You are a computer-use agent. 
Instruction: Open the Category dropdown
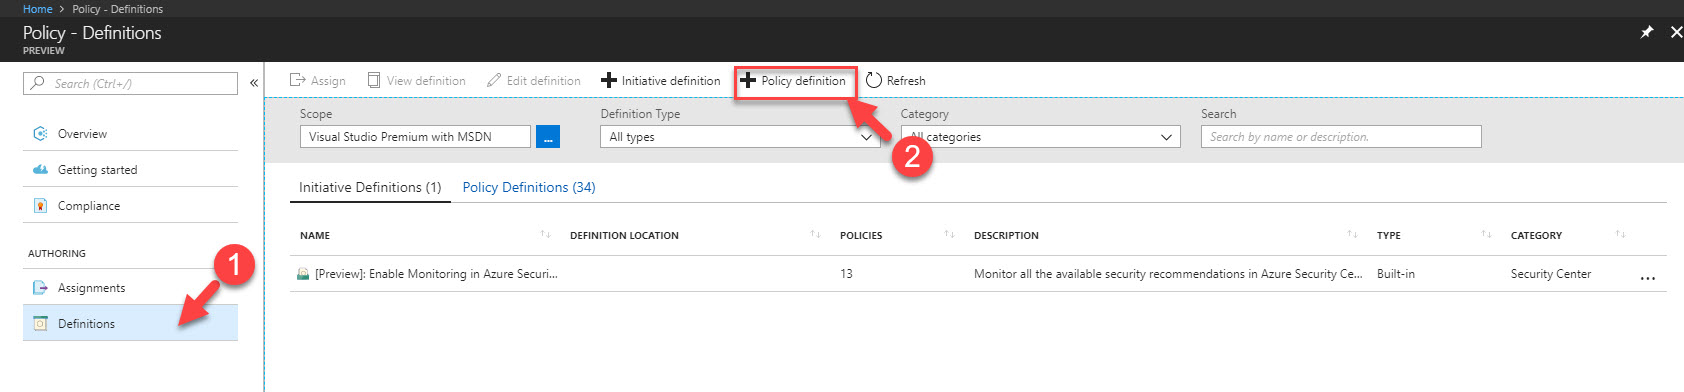(1041, 137)
